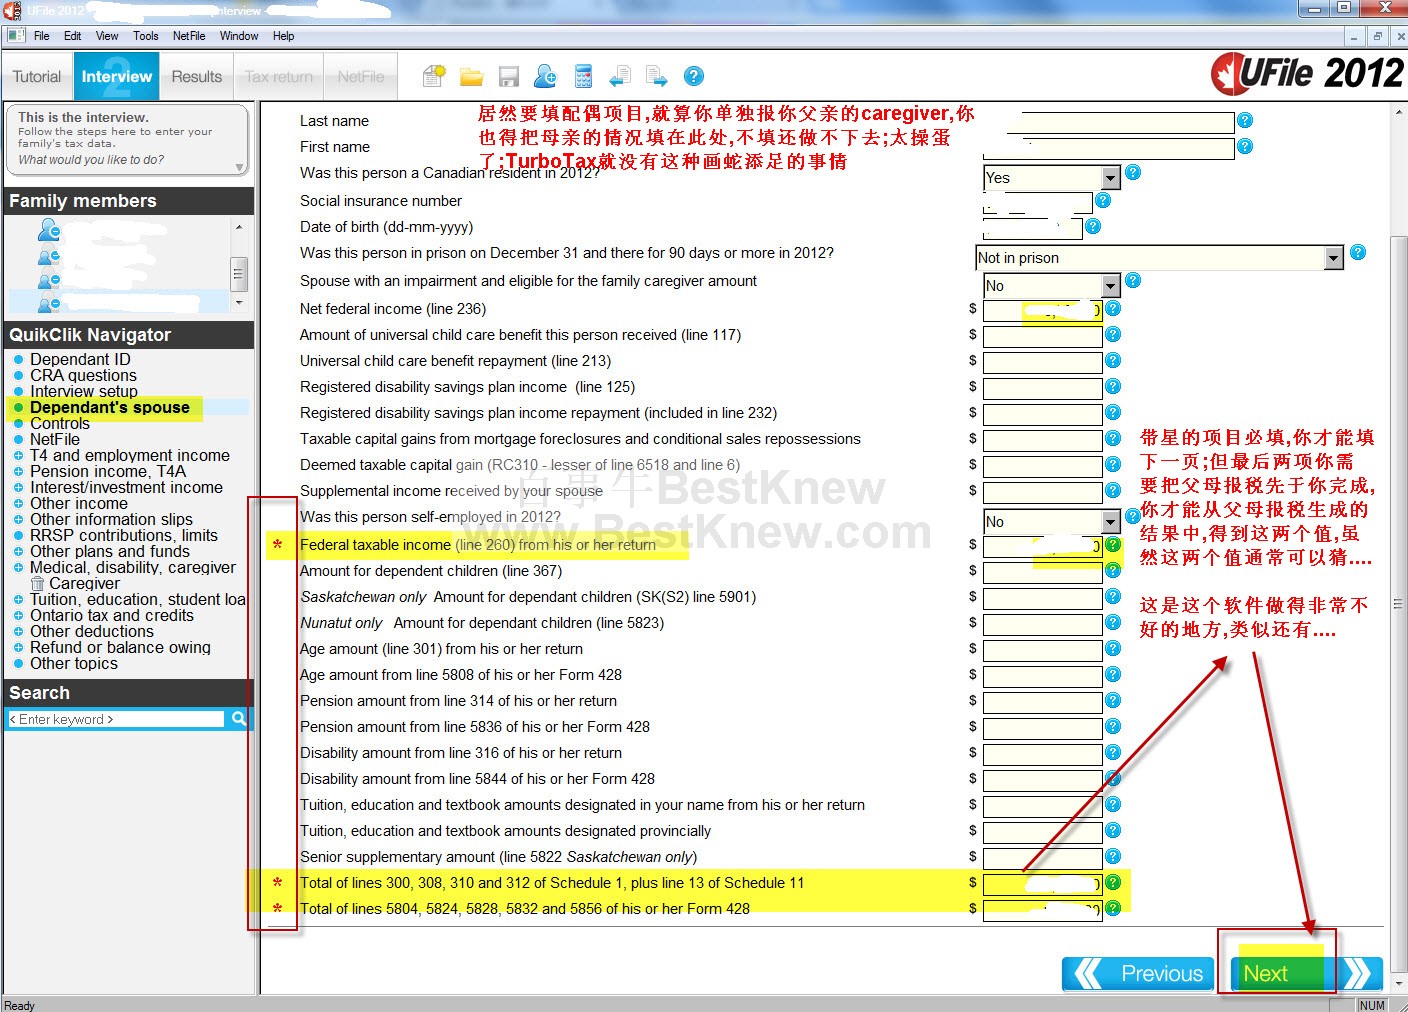Go to next page via document-right-arrow icon
The width and height of the screenshot is (1408, 1012).
657,76
